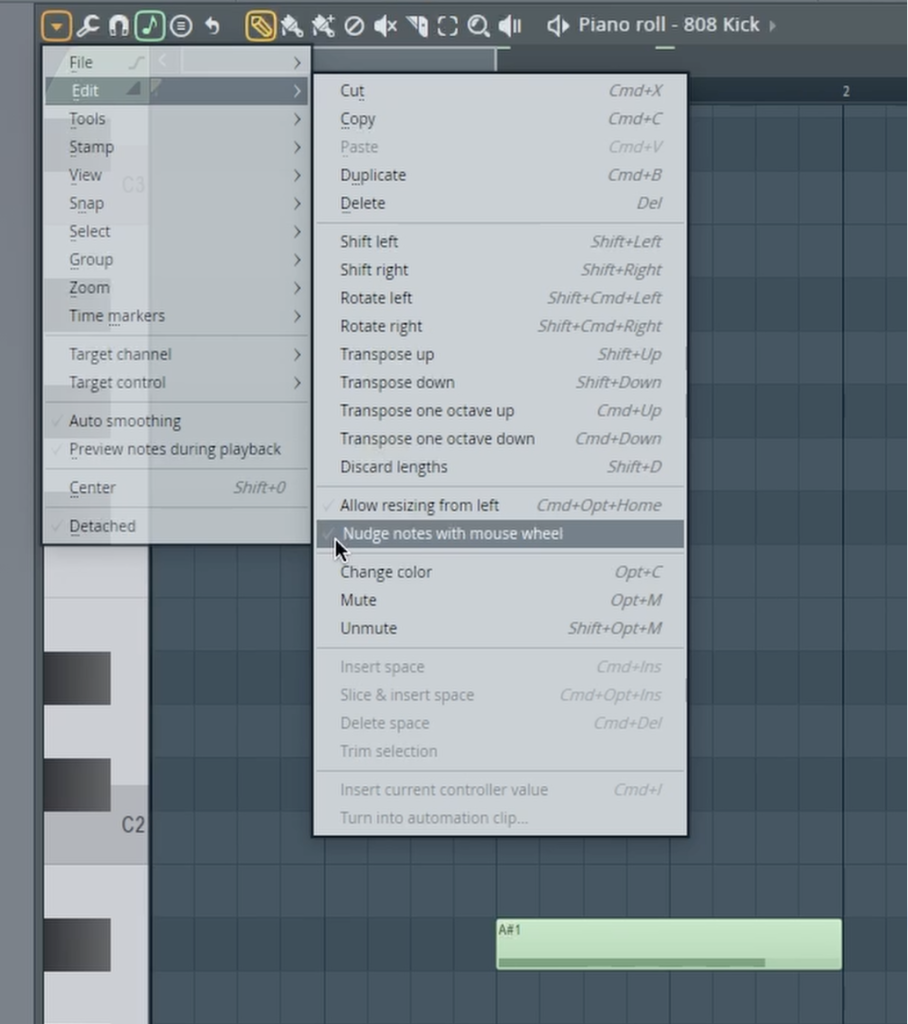Disable the Detached window option
This screenshot has height=1024, width=908.
click(102, 526)
